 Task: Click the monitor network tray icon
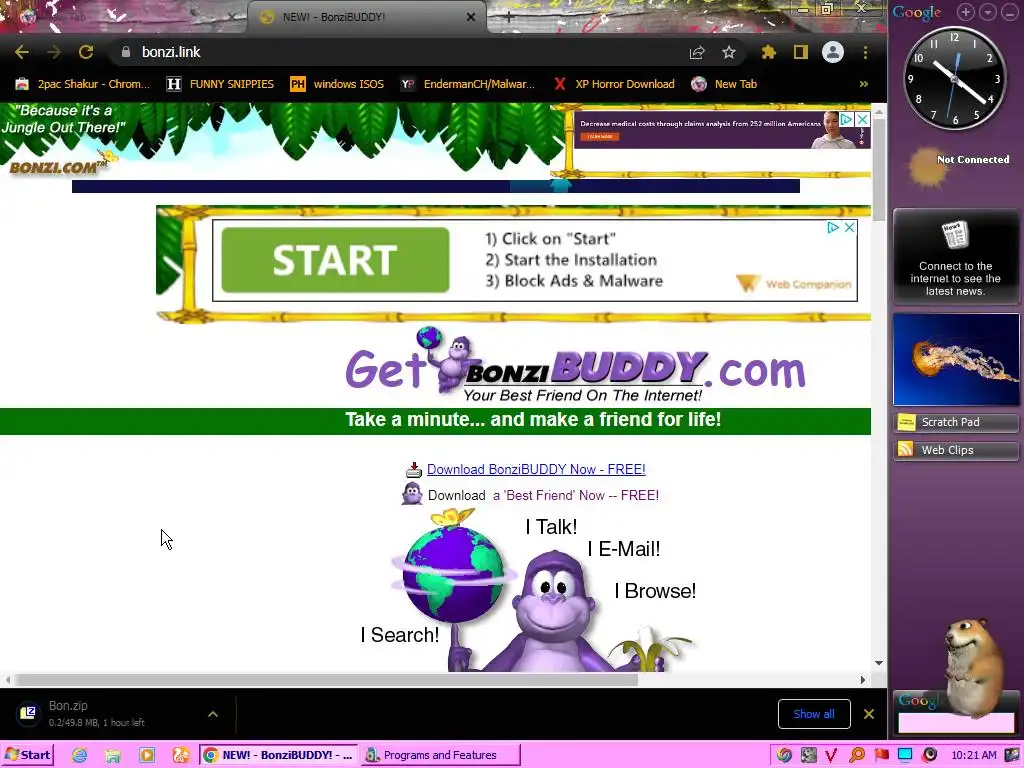(905, 755)
